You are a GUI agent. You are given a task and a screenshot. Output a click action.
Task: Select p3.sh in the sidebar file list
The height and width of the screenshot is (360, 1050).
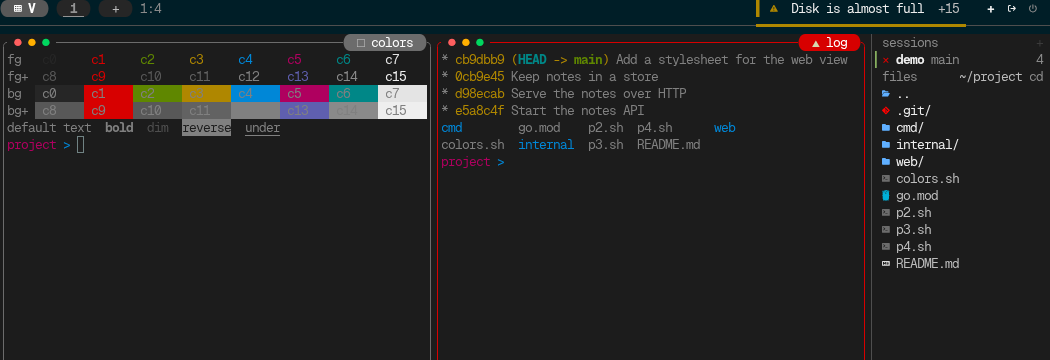coord(913,230)
